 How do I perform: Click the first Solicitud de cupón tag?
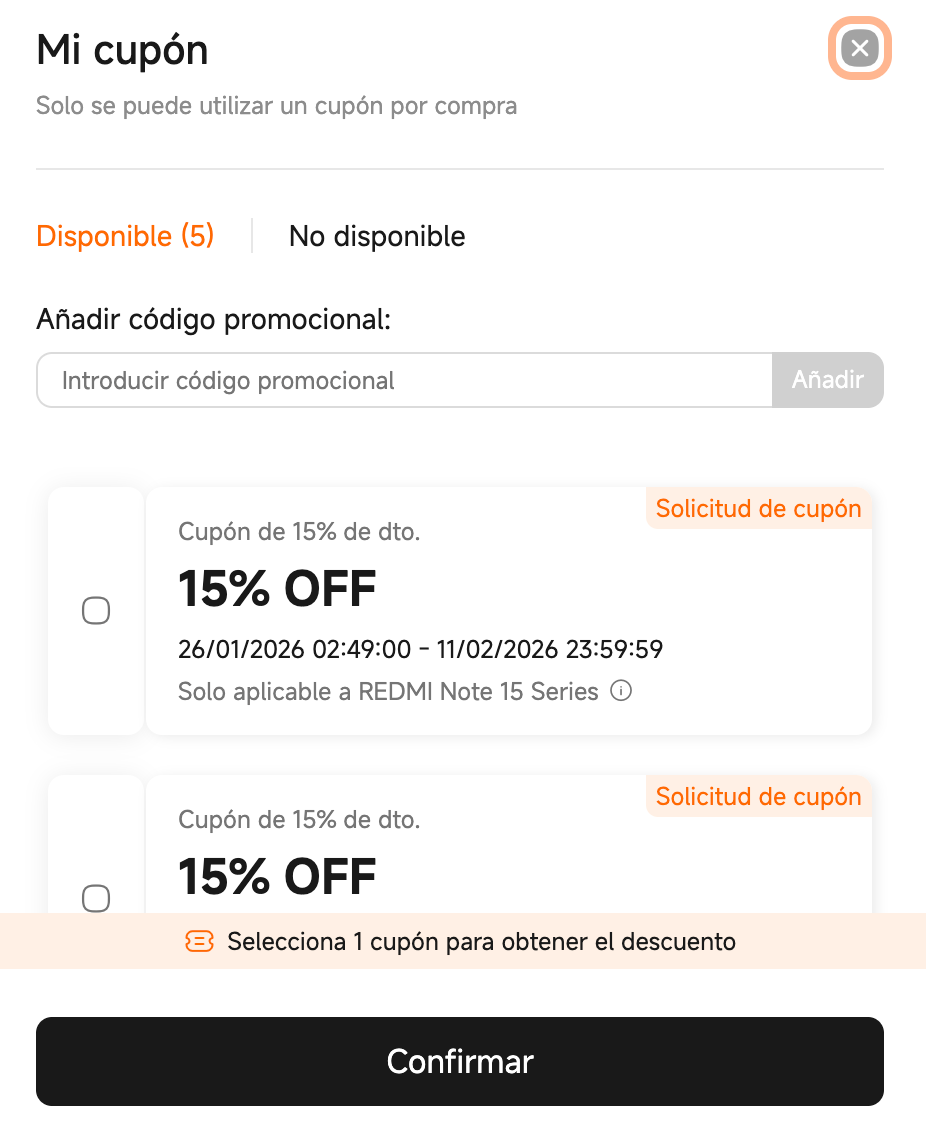pyautogui.click(x=758, y=509)
